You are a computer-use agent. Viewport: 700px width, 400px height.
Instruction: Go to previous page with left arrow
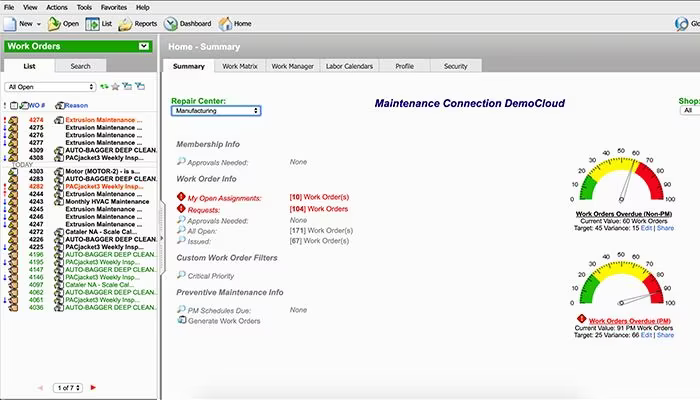click(x=40, y=388)
